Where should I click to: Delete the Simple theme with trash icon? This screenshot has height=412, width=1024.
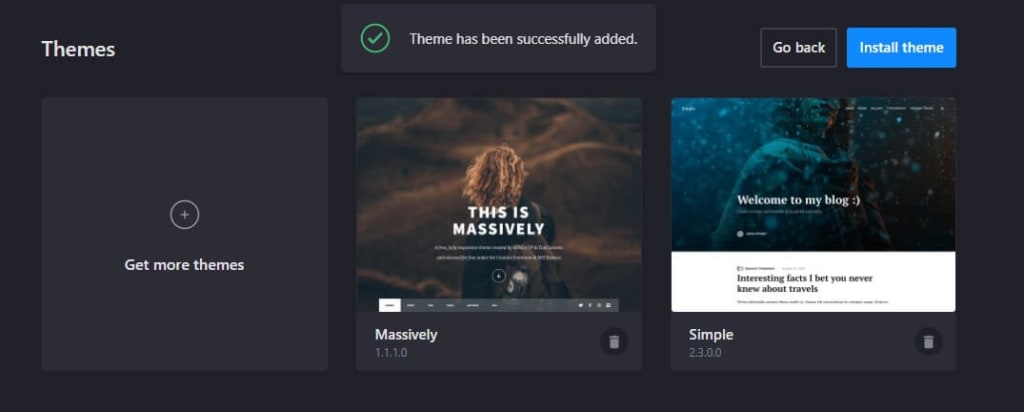[x=929, y=341]
